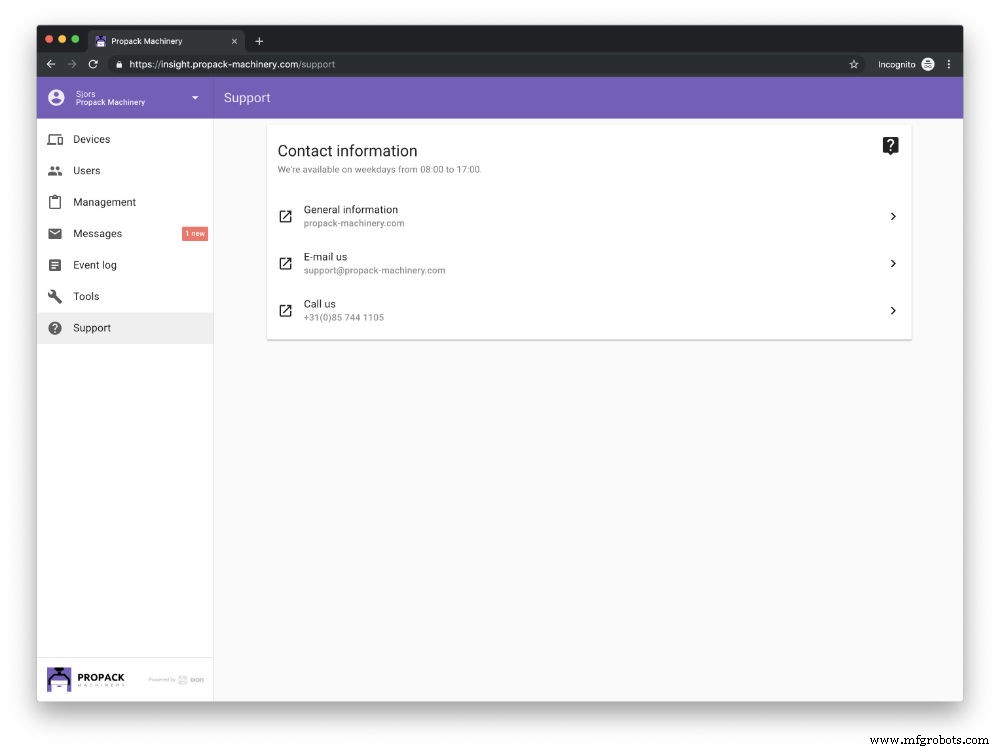
Task: Reload the page with the refresh button
Action: click(x=93, y=64)
